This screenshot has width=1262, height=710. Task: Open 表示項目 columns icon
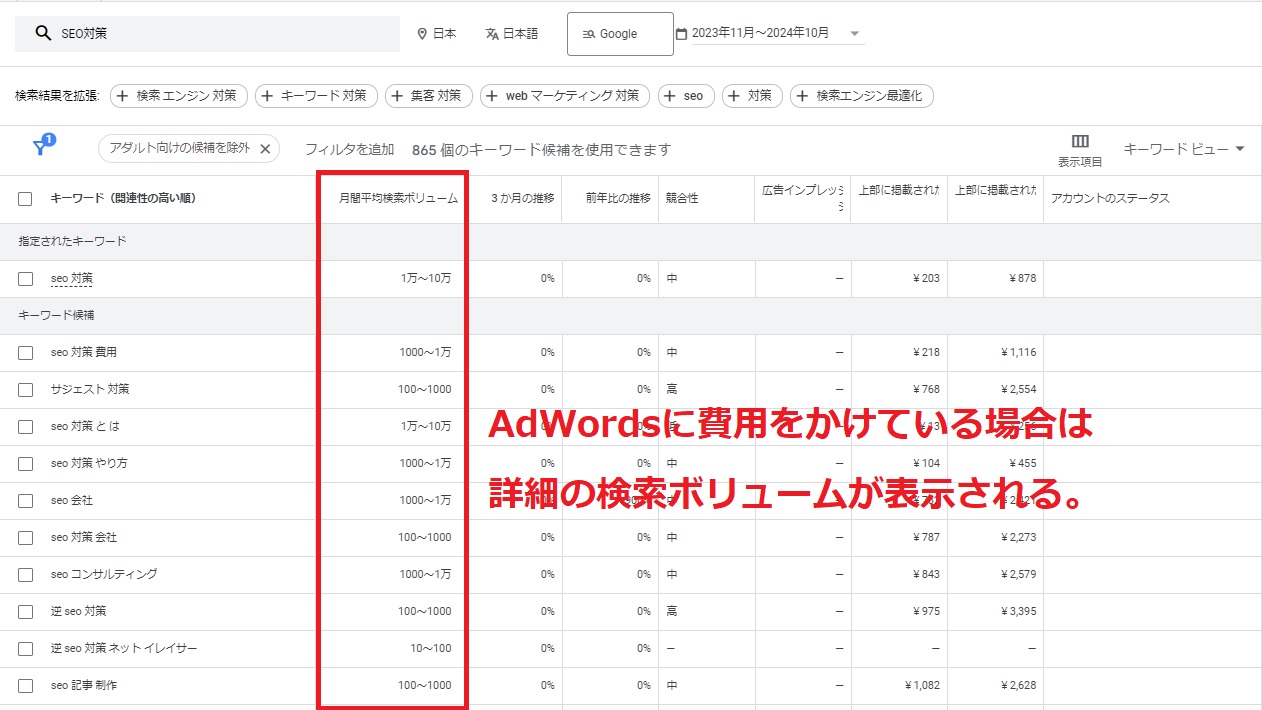[x=1080, y=141]
